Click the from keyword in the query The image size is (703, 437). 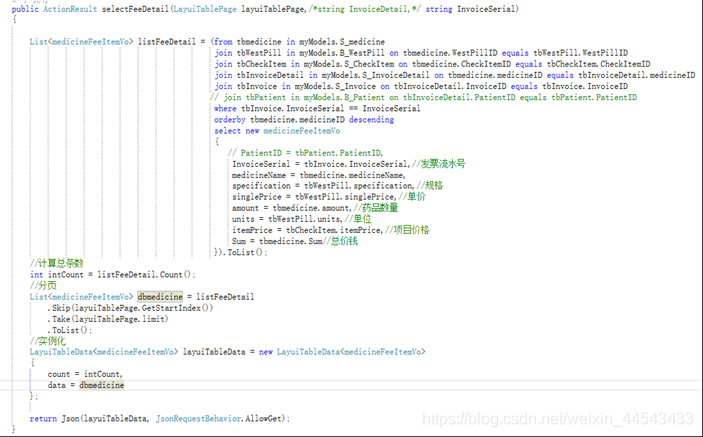coord(223,42)
